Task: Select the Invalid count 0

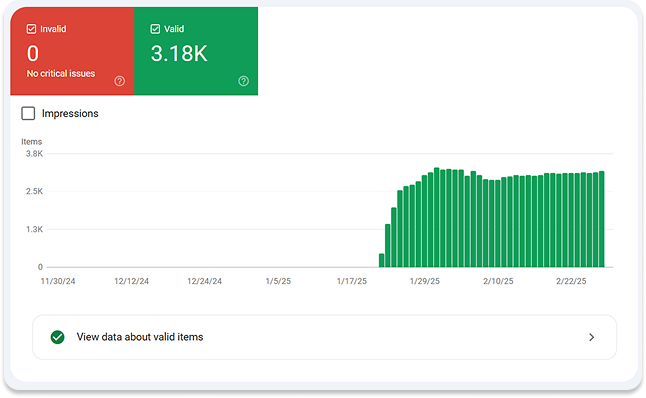Action: pyautogui.click(x=33, y=54)
